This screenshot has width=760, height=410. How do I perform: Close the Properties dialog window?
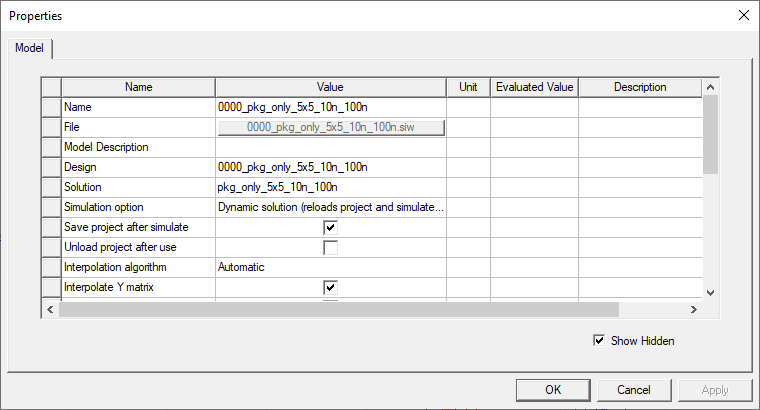click(742, 15)
